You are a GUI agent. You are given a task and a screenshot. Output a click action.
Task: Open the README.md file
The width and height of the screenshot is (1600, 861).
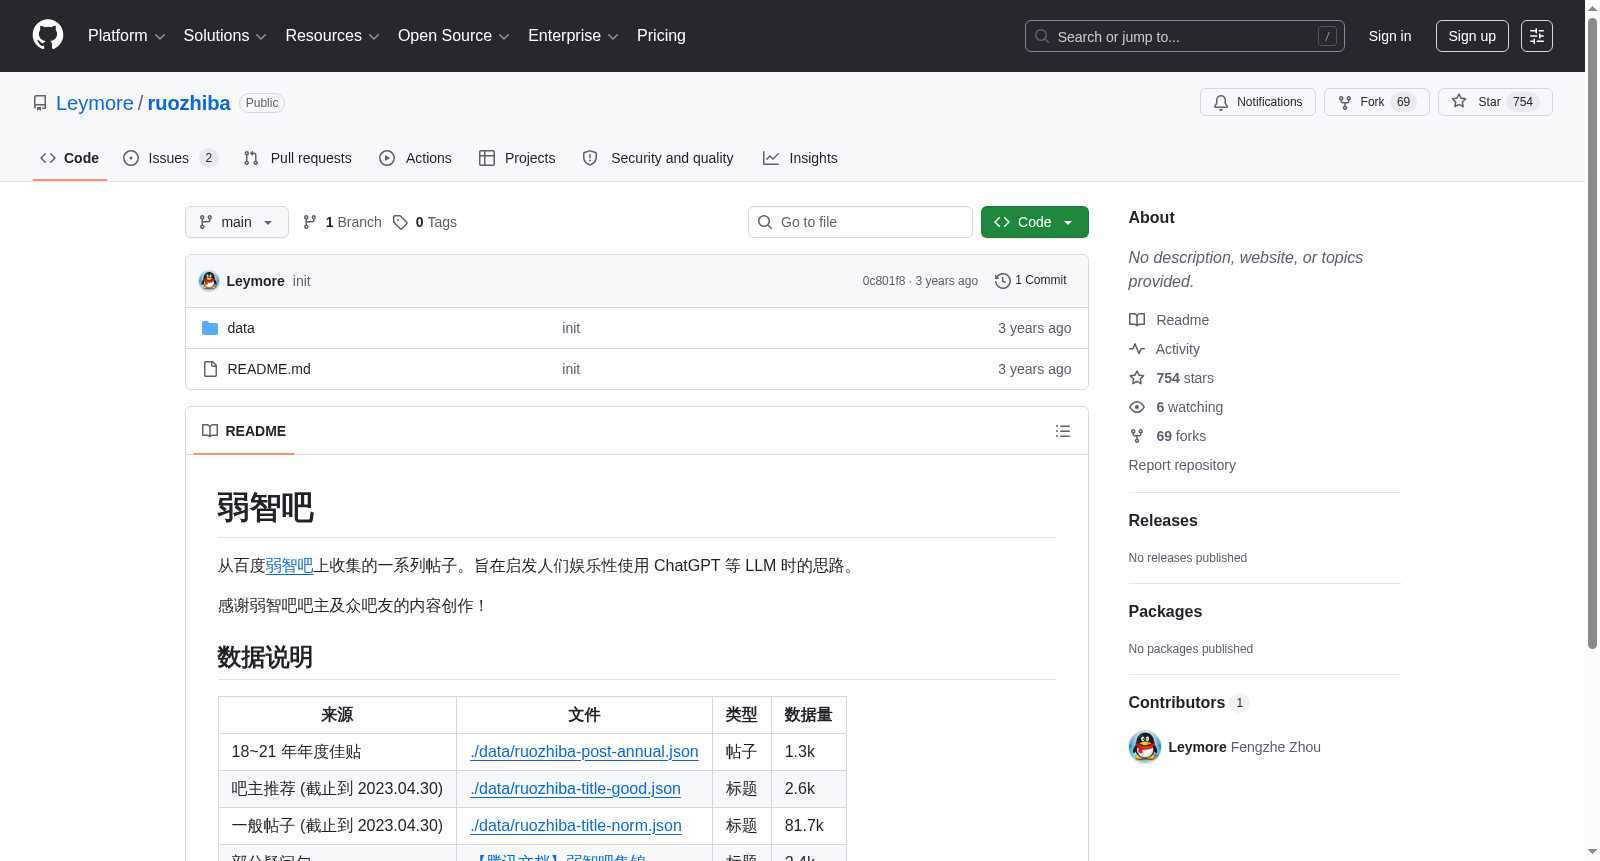pos(269,369)
